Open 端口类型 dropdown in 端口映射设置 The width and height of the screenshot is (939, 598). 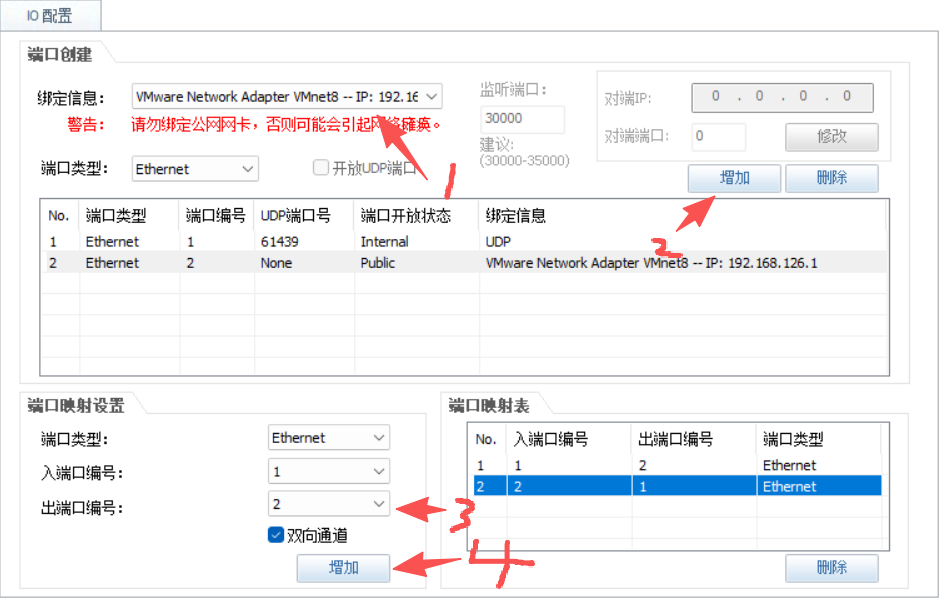pyautogui.click(x=329, y=438)
